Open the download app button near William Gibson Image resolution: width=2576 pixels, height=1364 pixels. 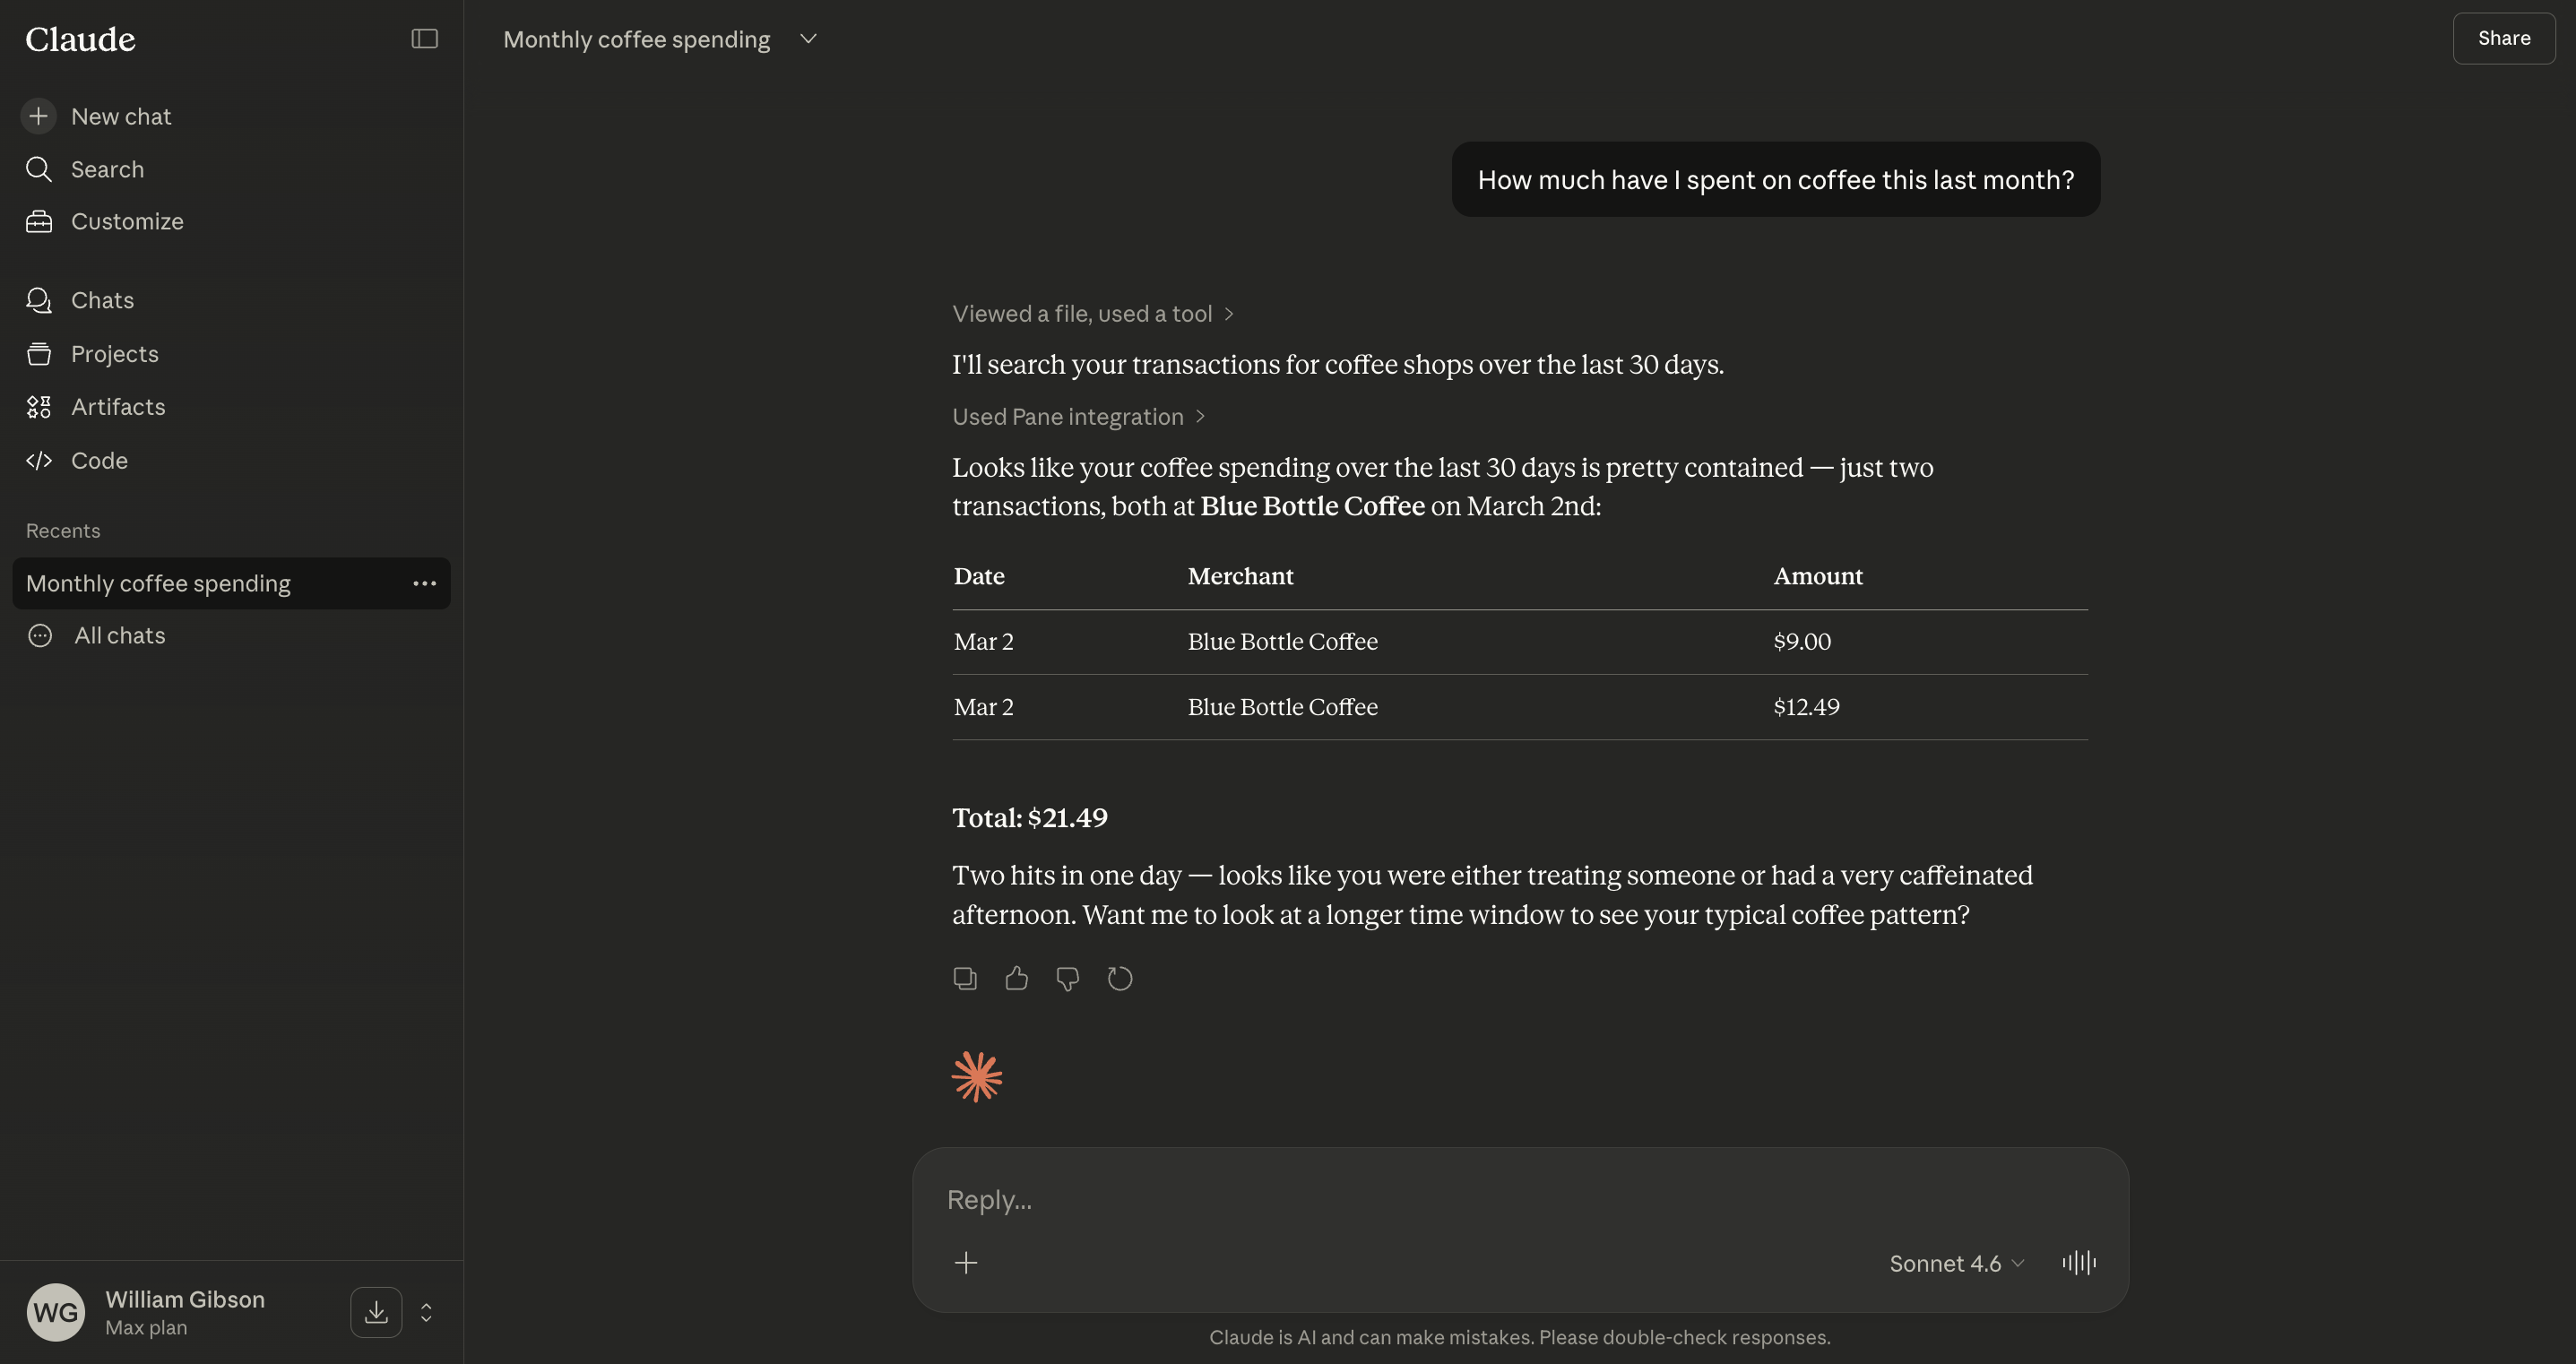(375, 1311)
